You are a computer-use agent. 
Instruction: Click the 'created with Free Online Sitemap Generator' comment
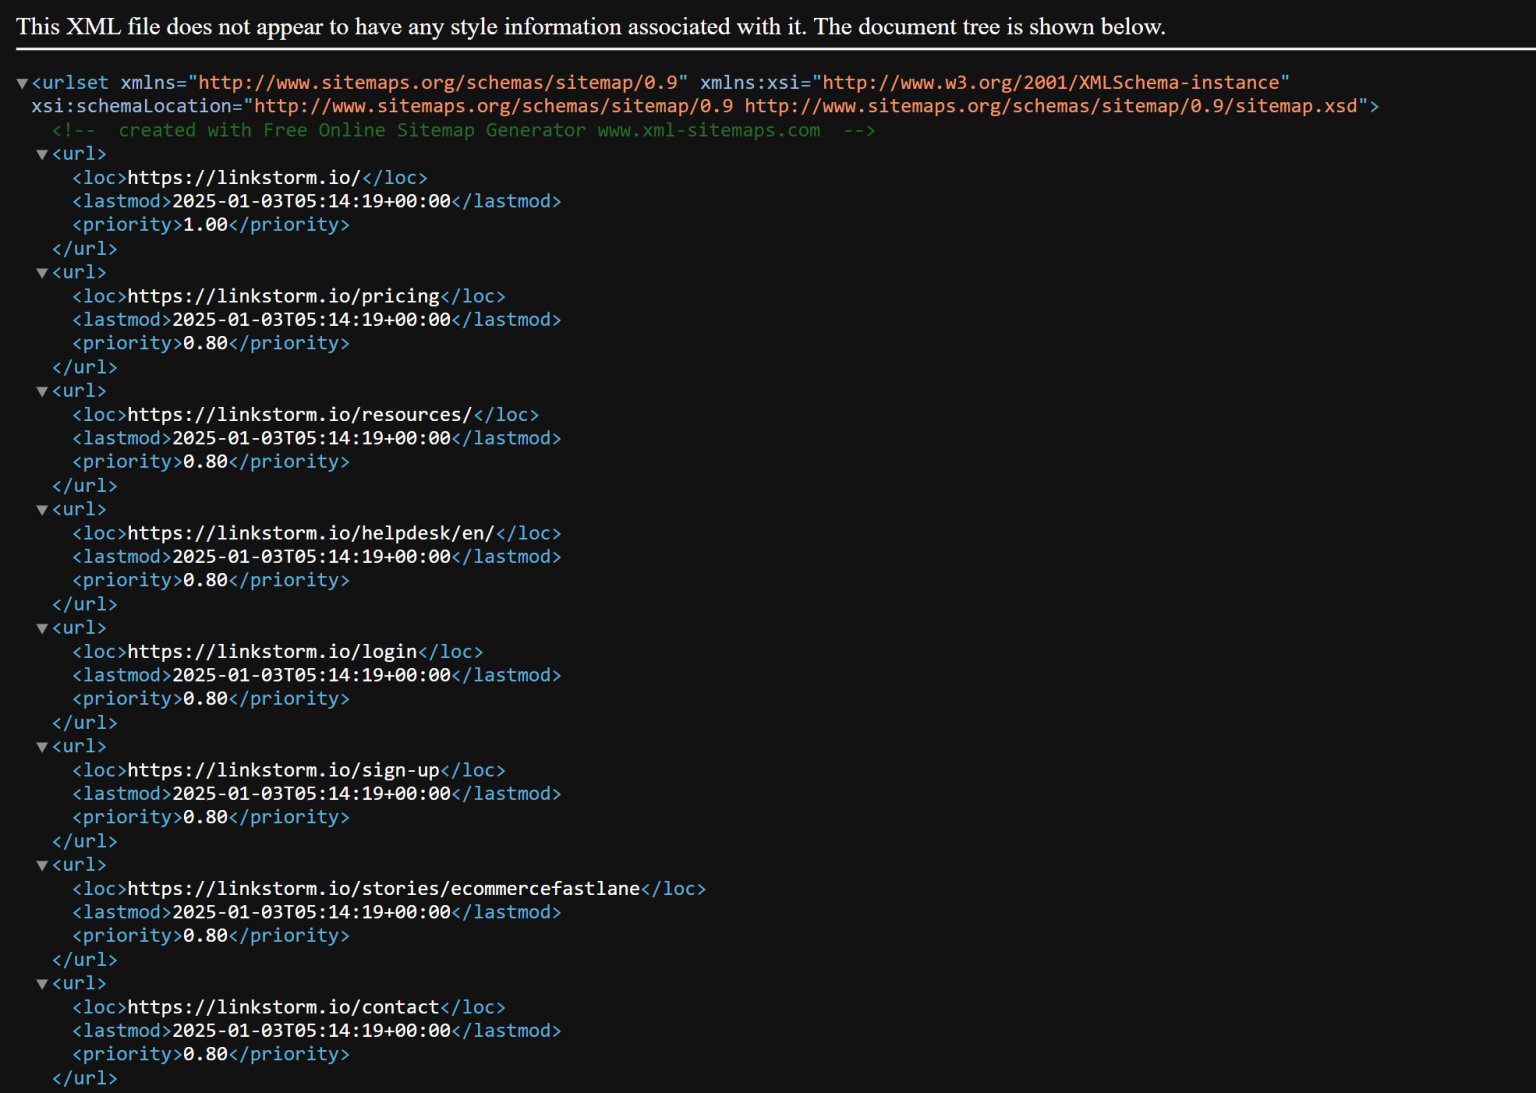(464, 130)
